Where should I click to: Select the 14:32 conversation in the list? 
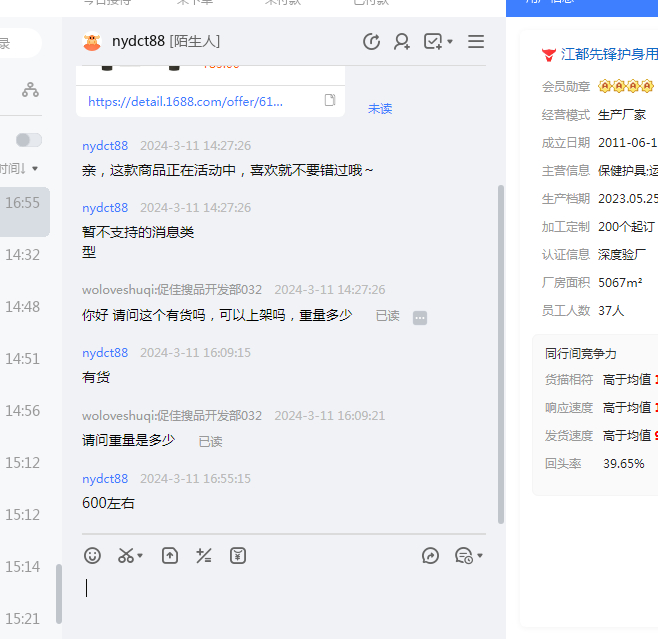pyautogui.click(x=23, y=255)
